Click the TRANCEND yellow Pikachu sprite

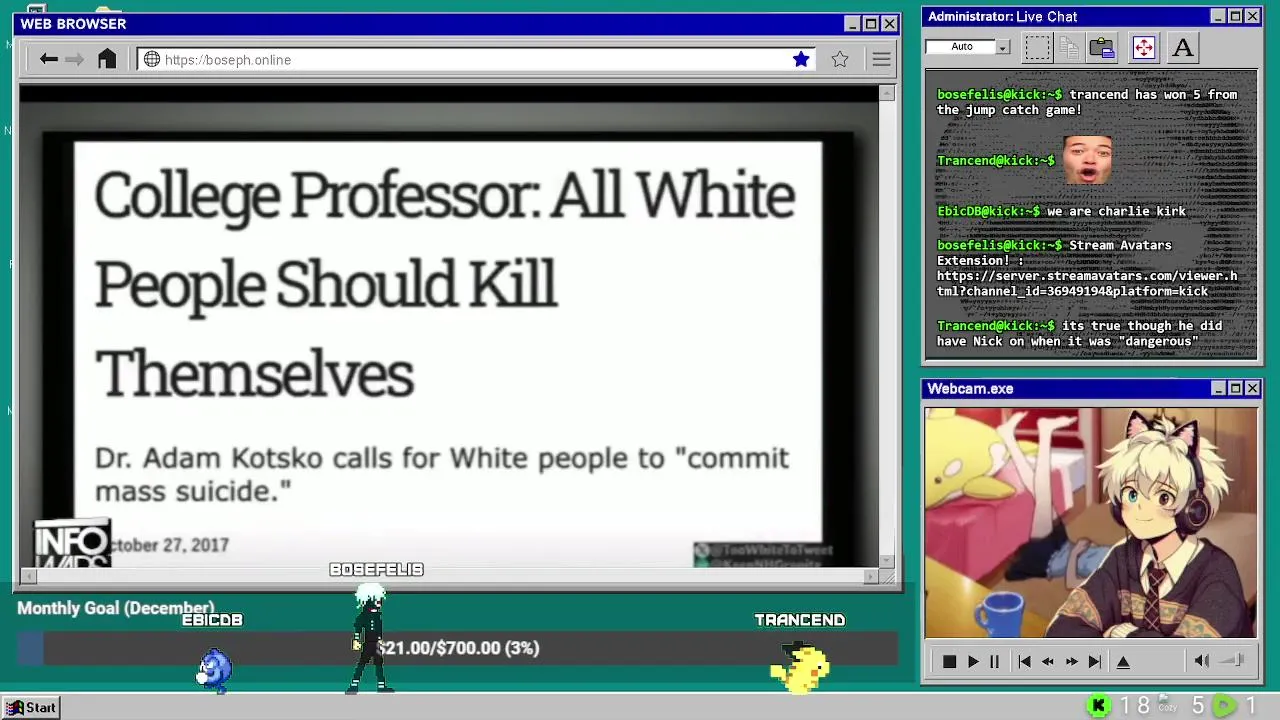coord(800,667)
